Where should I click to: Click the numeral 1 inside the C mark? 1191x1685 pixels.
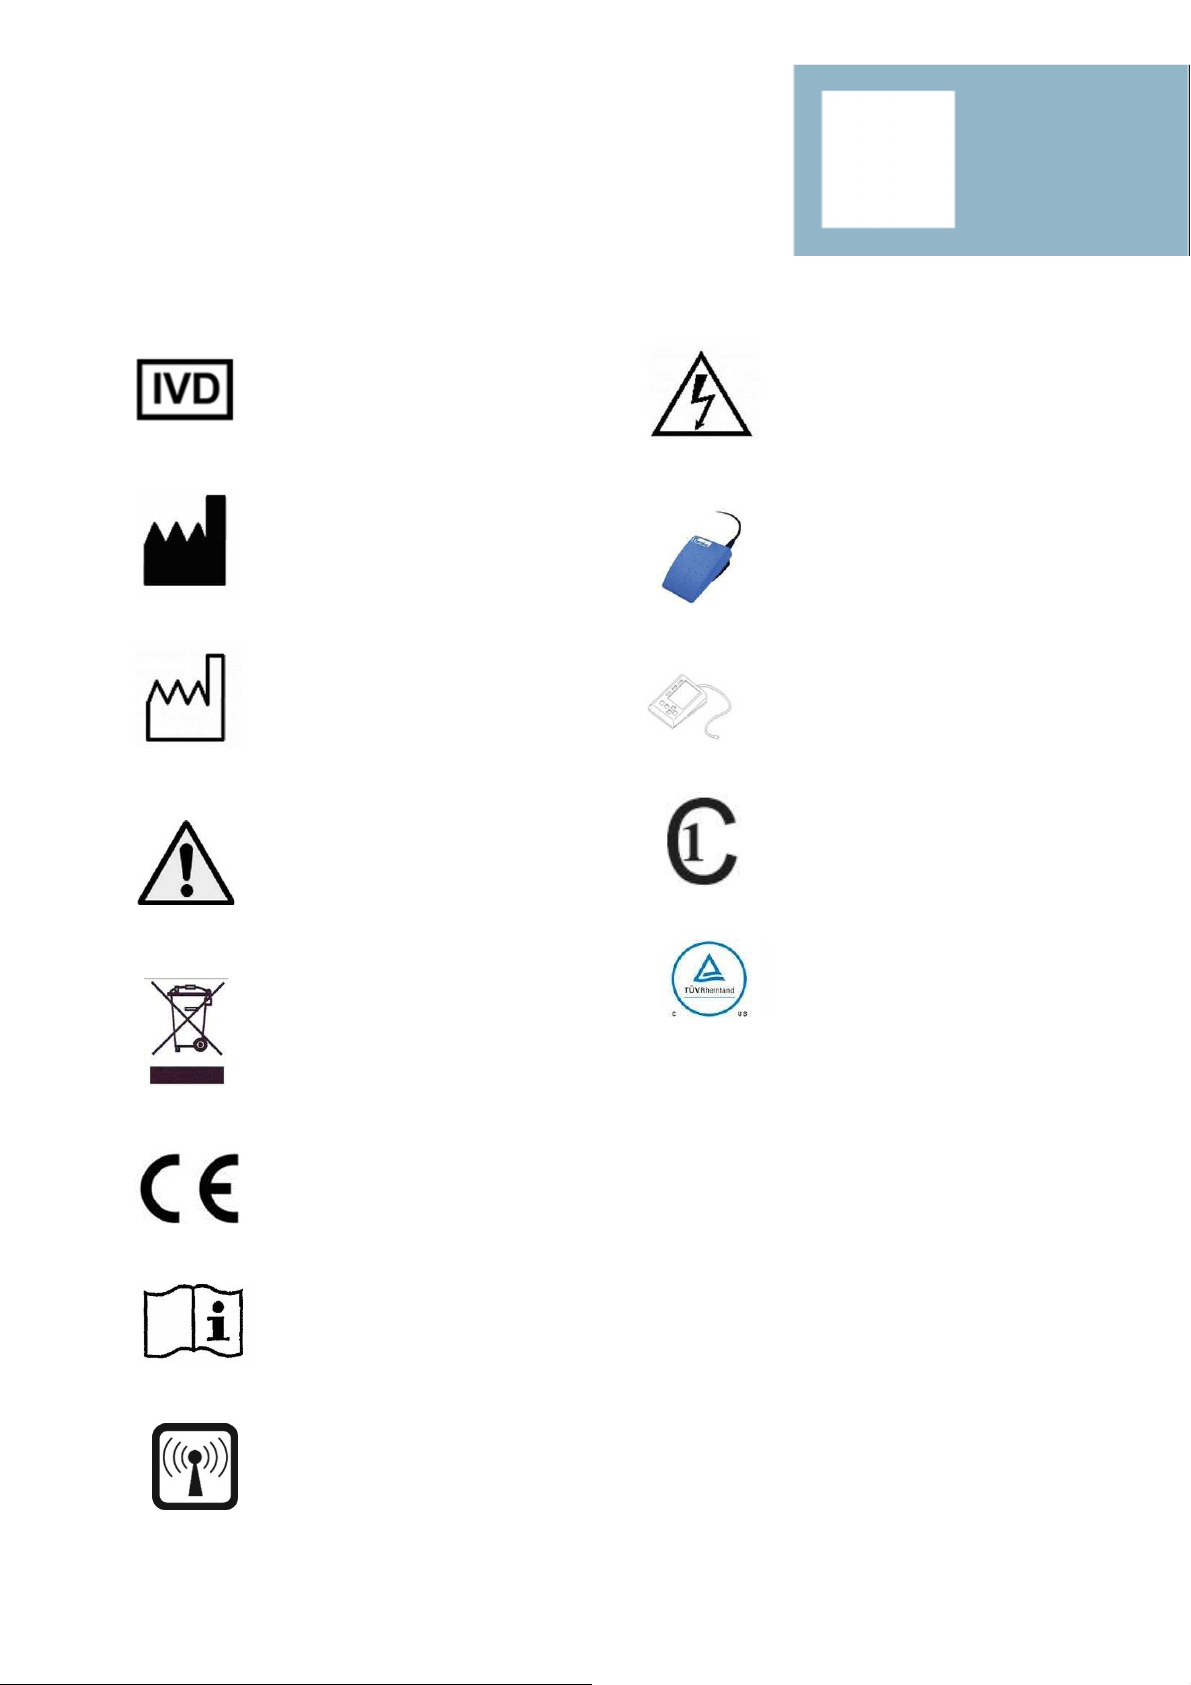click(x=692, y=842)
